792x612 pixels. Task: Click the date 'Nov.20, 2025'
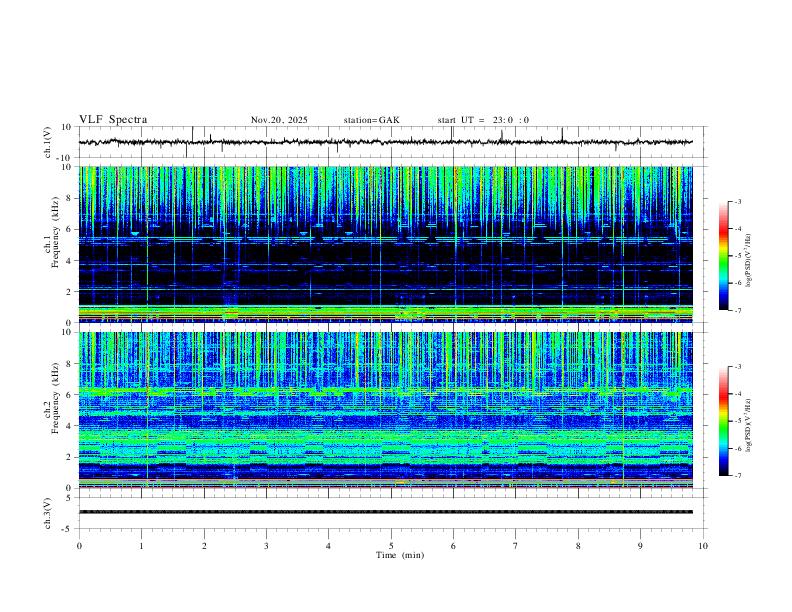(279, 120)
